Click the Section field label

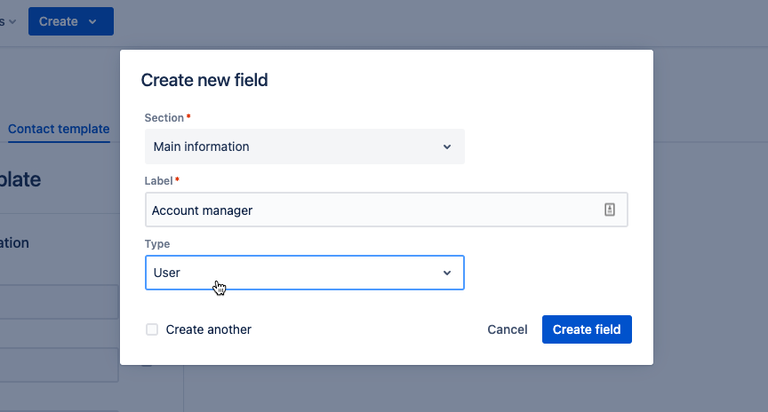pos(164,118)
